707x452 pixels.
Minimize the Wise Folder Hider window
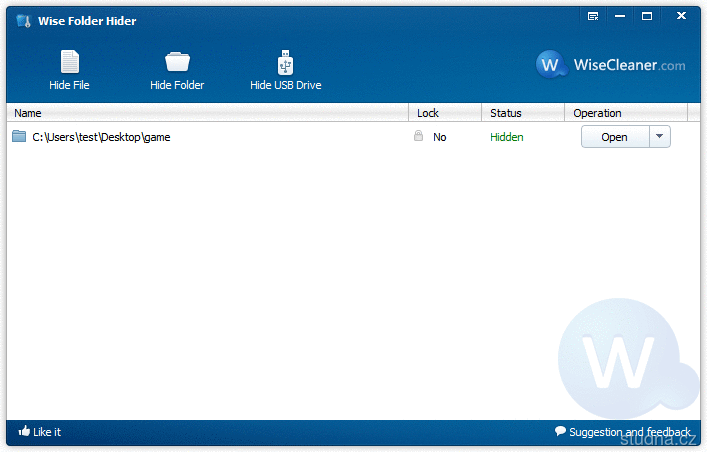pos(620,16)
